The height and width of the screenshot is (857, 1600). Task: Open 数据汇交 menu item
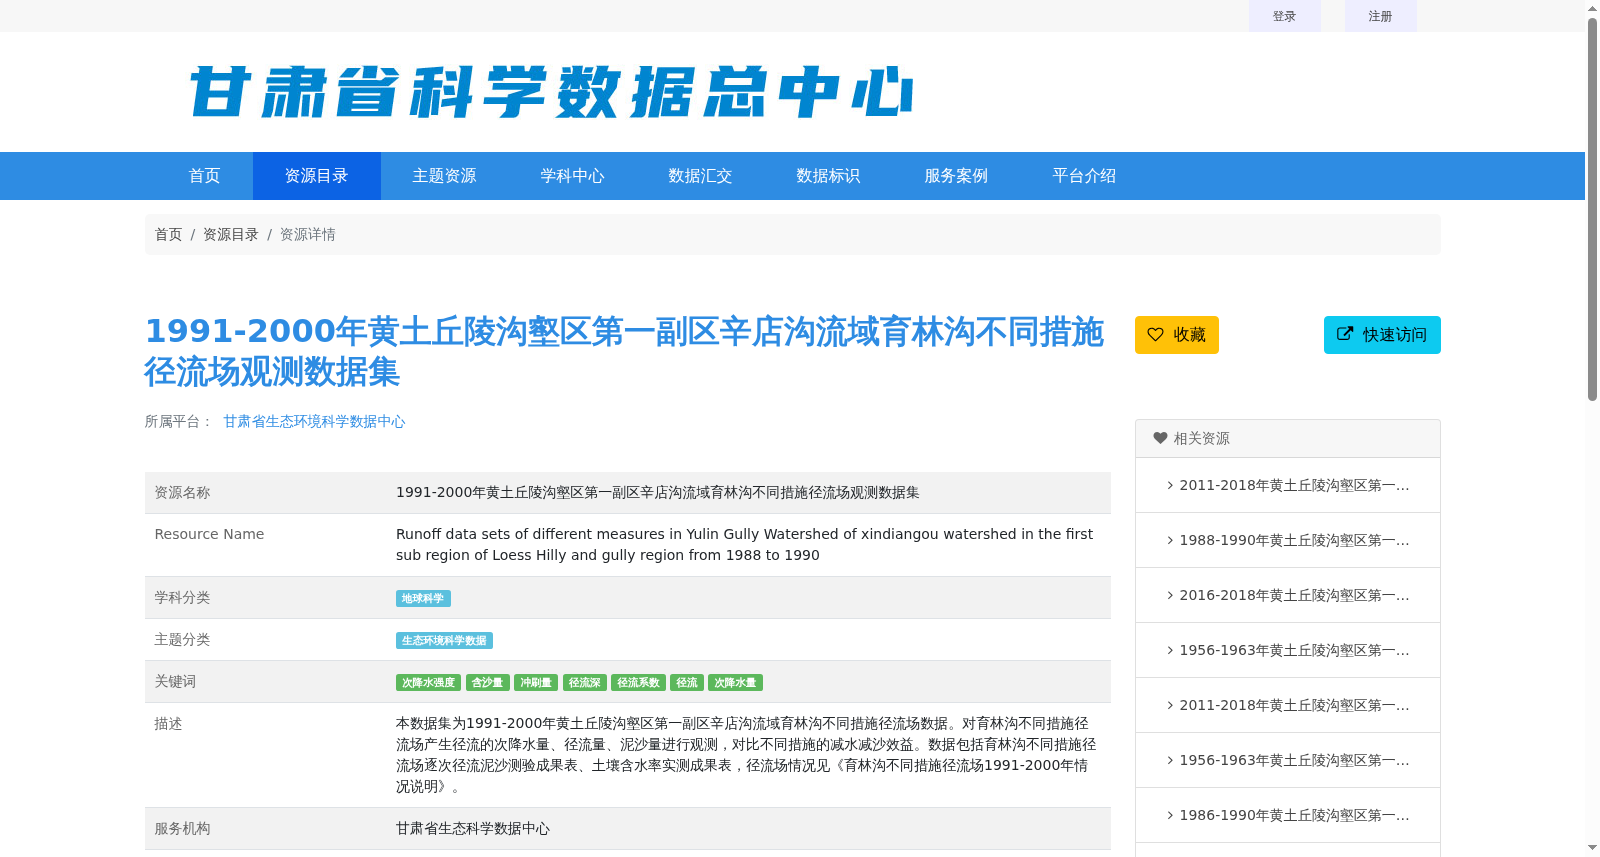pos(701,176)
